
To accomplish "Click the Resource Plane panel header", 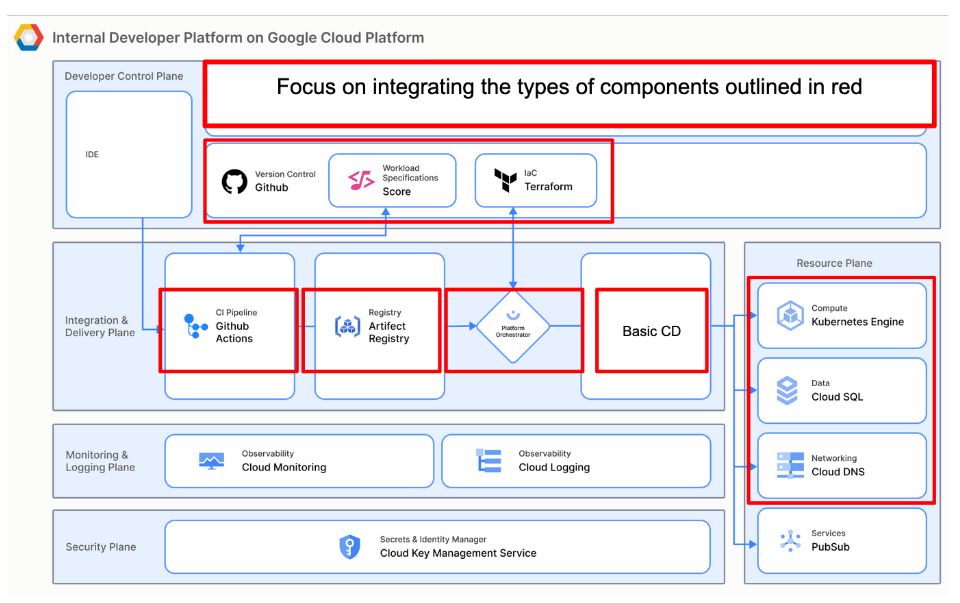I will [835, 263].
